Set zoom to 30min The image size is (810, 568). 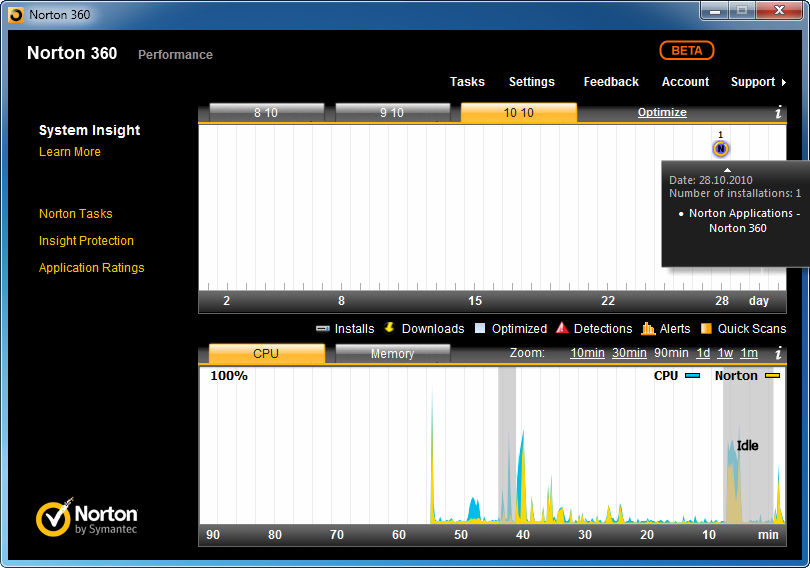pyautogui.click(x=629, y=353)
